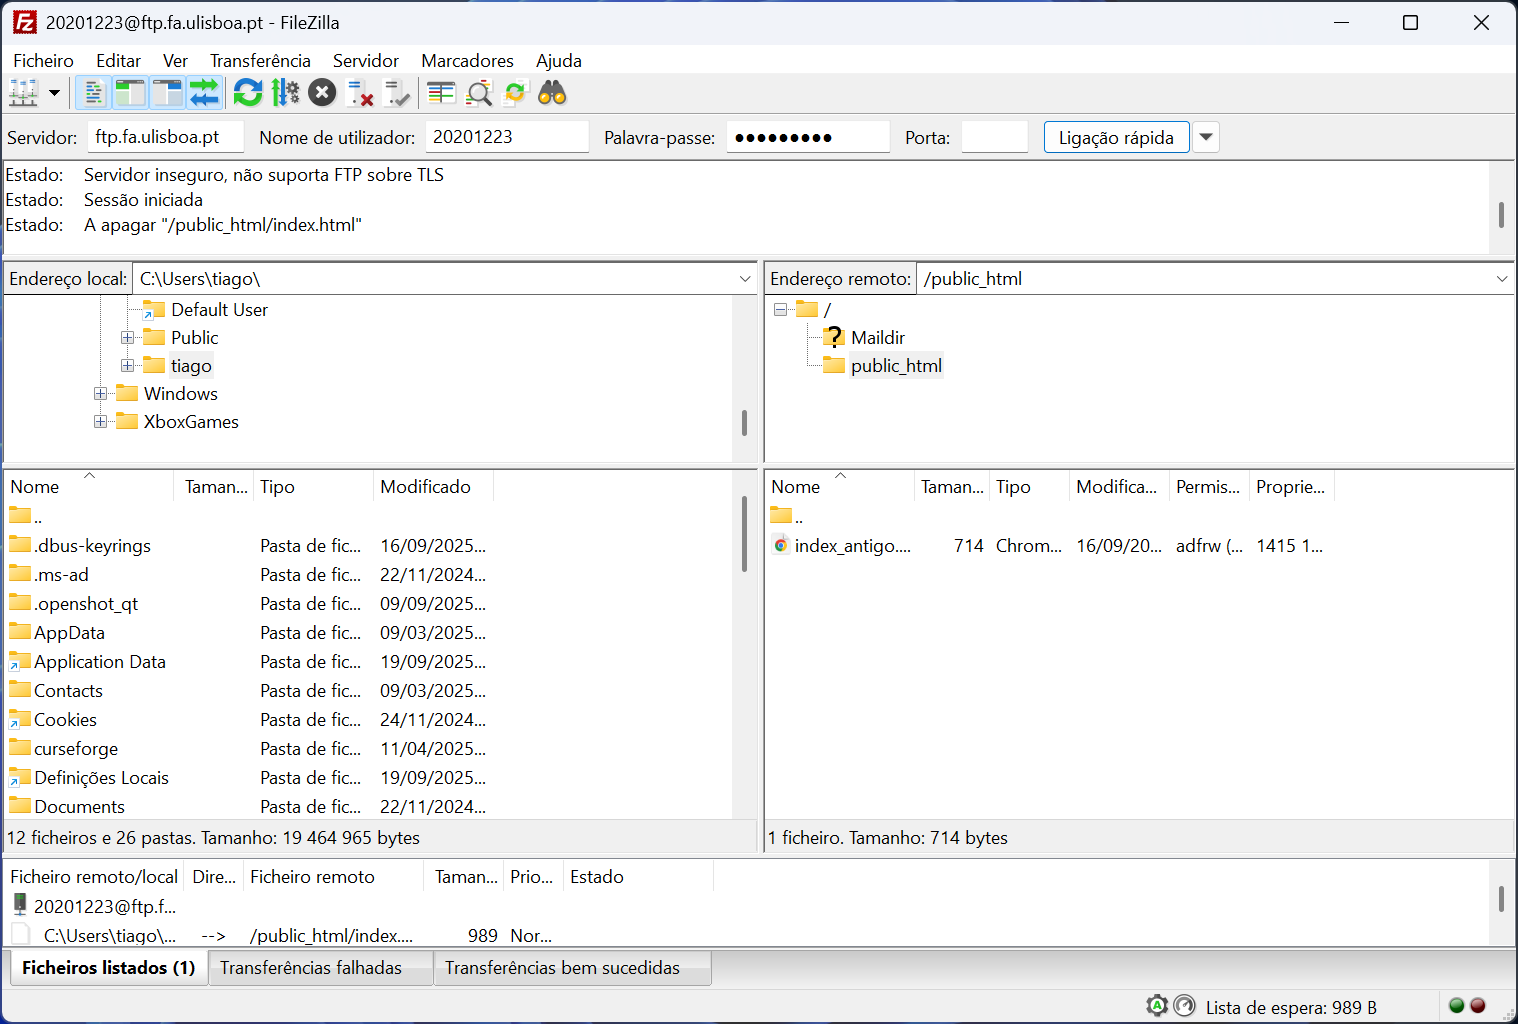This screenshot has height=1024, width=1518.
Task: Open the local address path dropdown
Action: 745,279
